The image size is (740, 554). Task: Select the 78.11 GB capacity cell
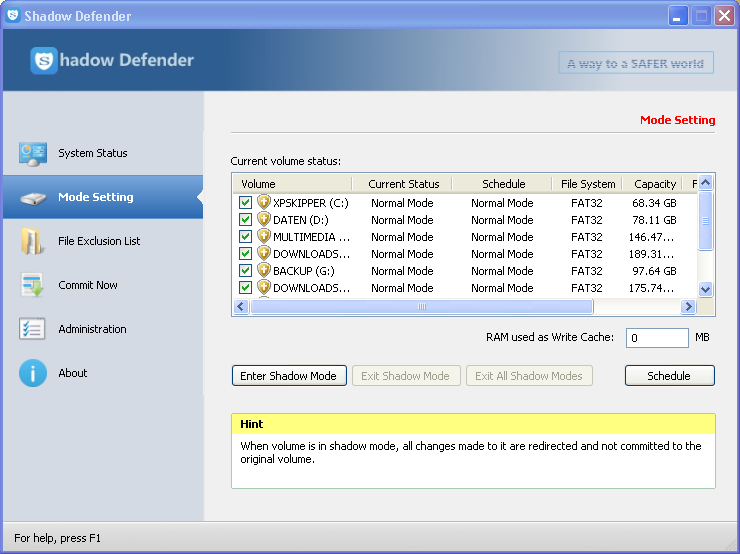654,220
